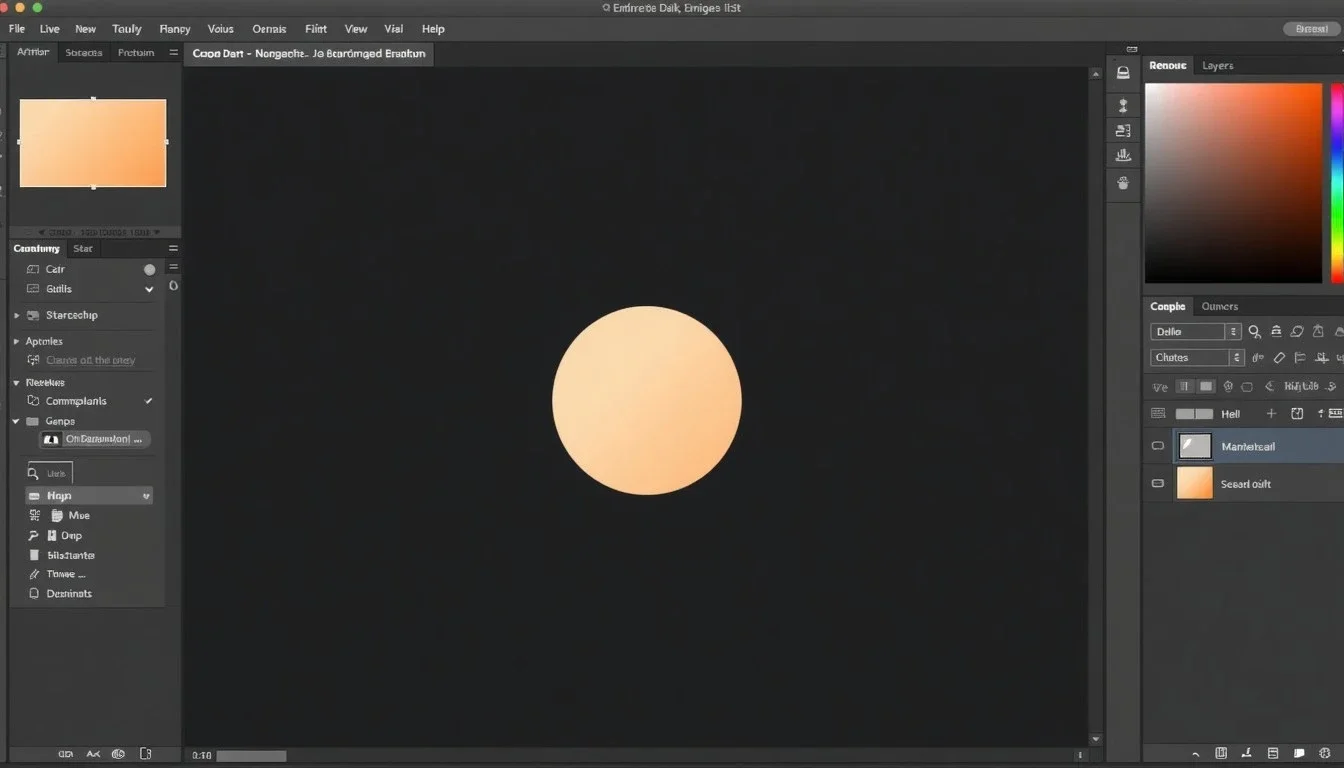Click the printer-like icon in the right tool strip
Image resolution: width=1344 pixels, height=768 pixels.
[1123, 73]
